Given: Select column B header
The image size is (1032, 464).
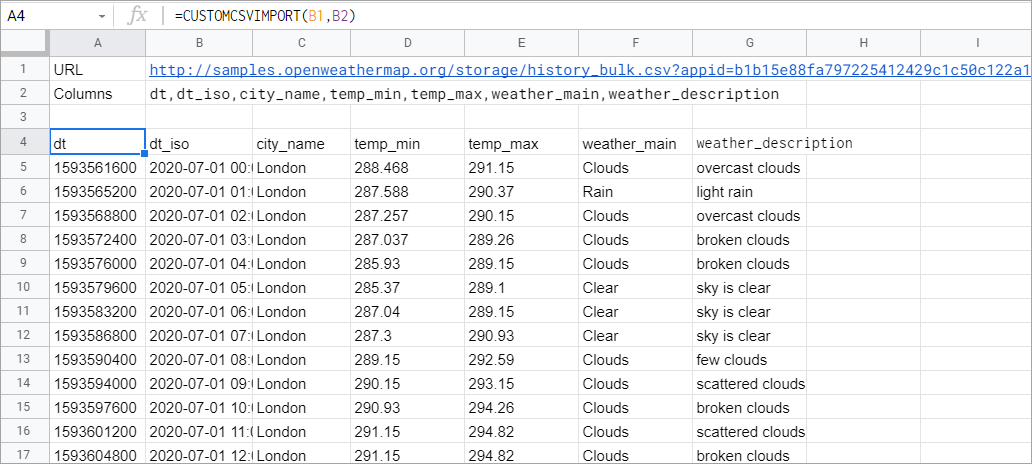Looking at the screenshot, I should [x=199, y=43].
